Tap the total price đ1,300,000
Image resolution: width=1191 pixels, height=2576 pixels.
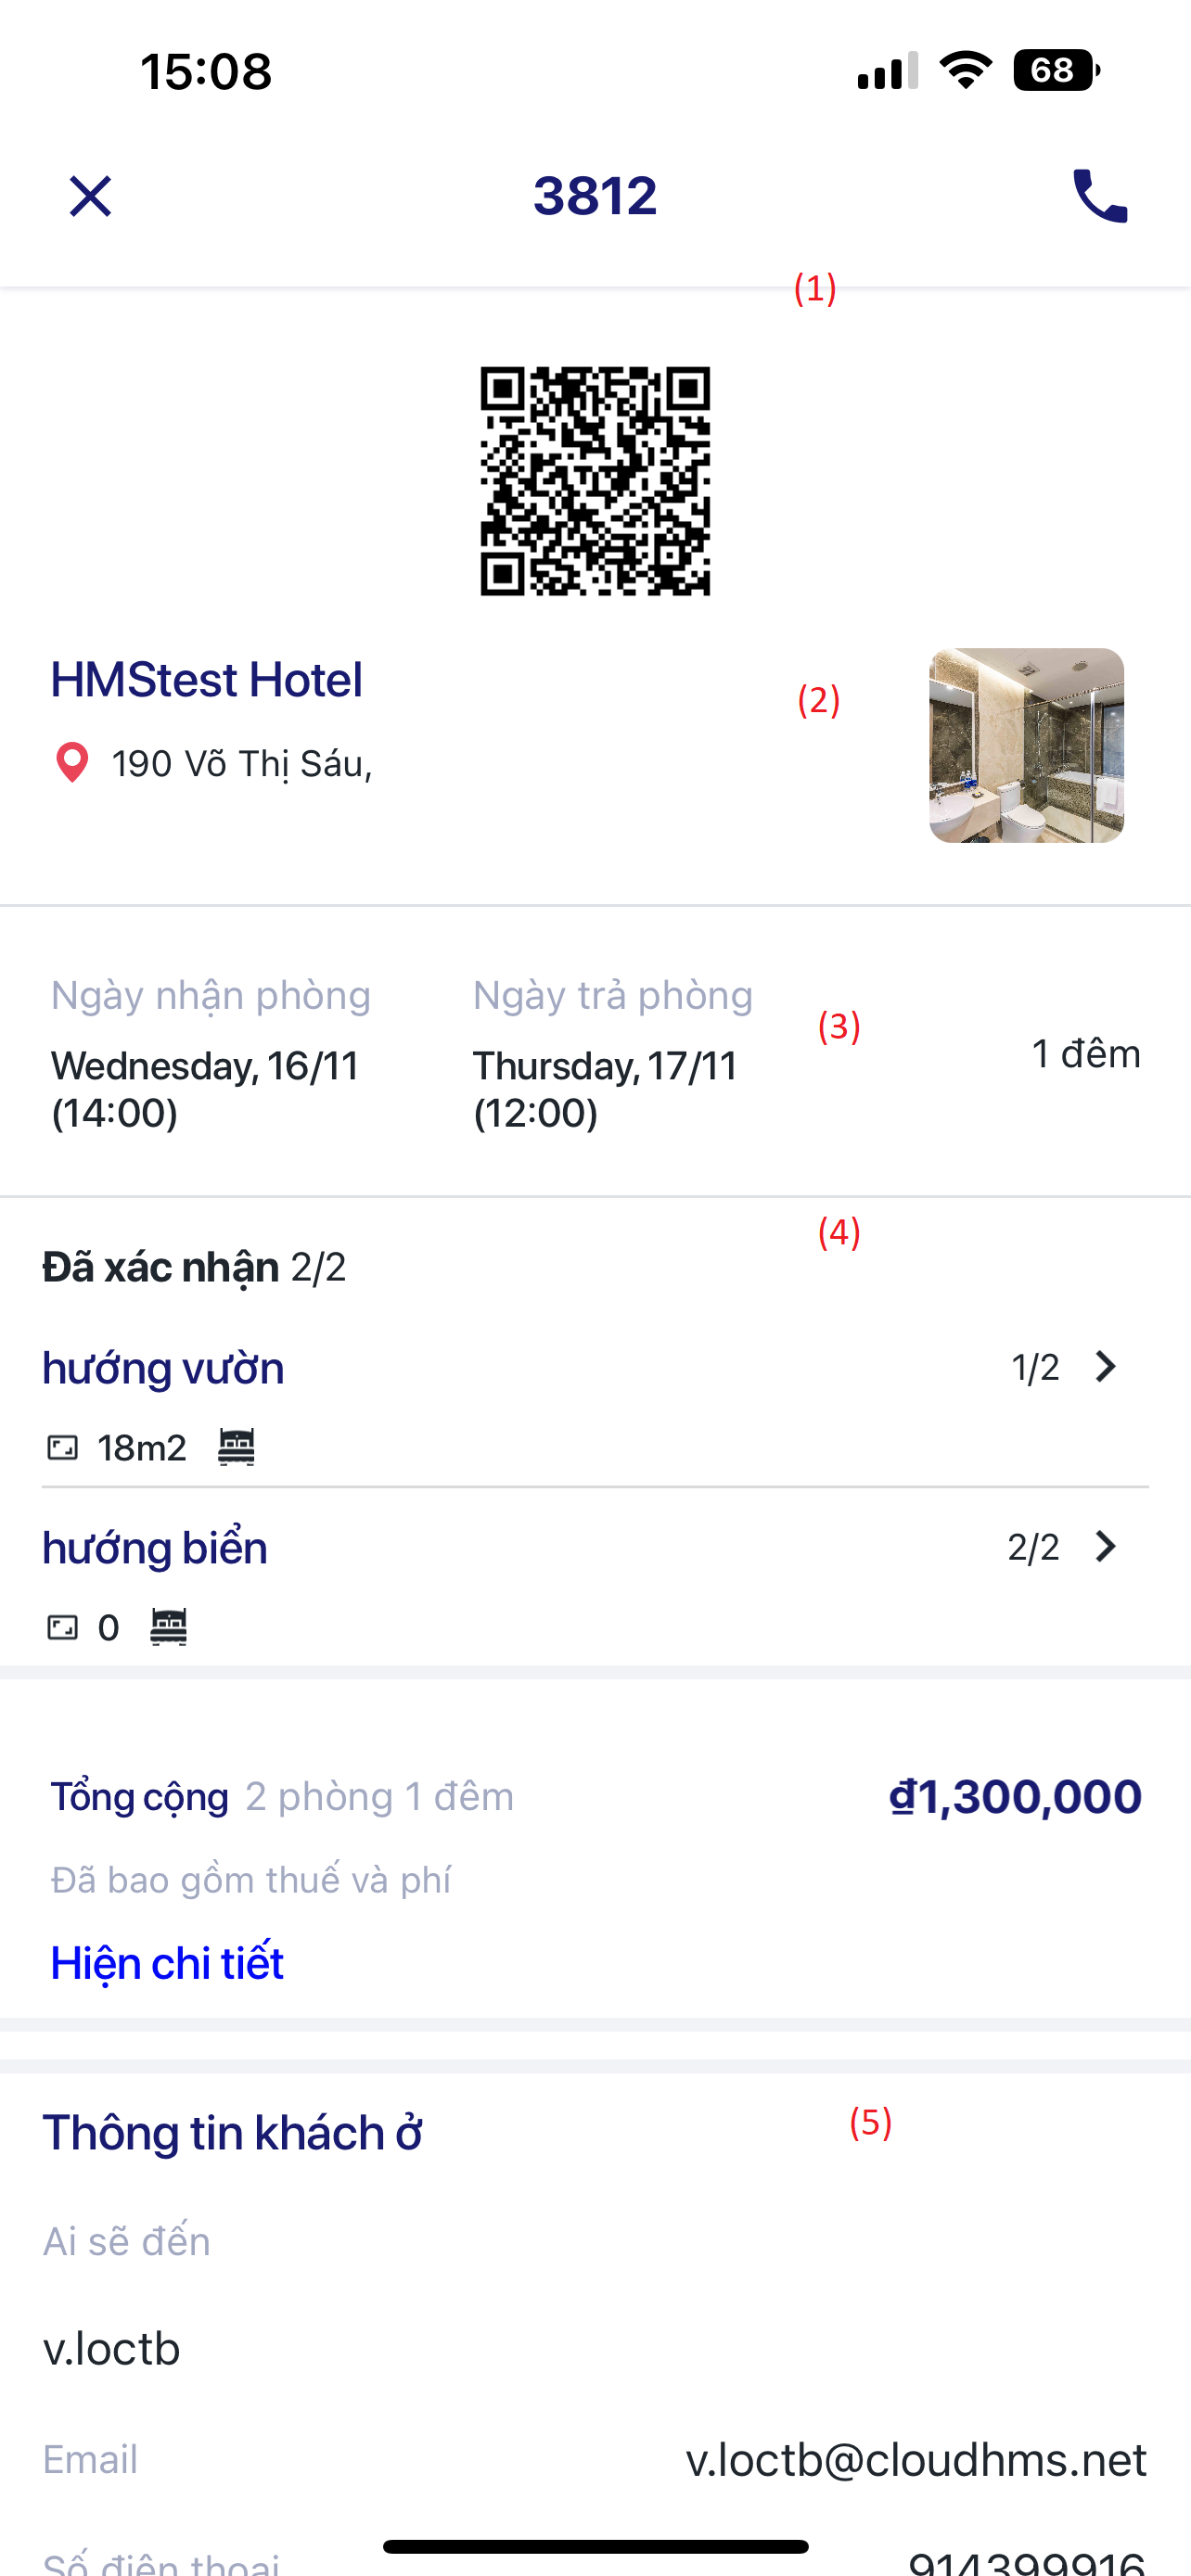tap(1015, 1797)
